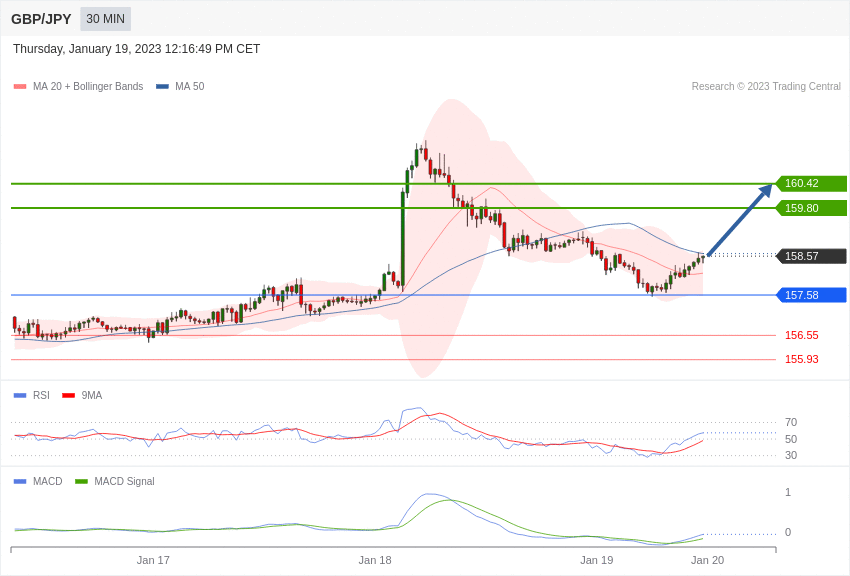Click the RSI 50 axis value

791,439
